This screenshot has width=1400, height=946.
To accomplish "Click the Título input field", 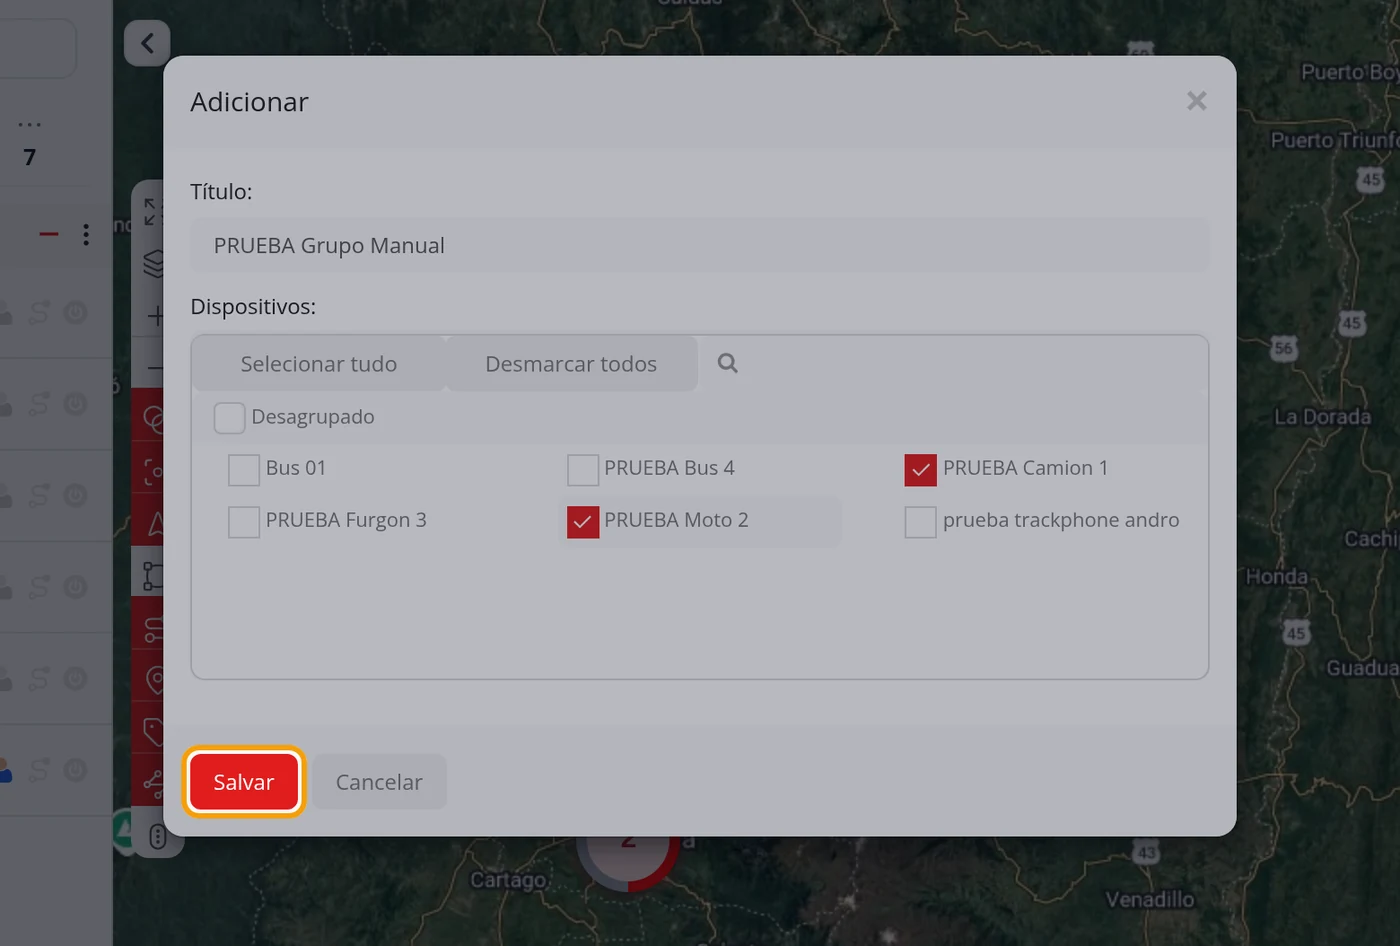I will tap(700, 245).
